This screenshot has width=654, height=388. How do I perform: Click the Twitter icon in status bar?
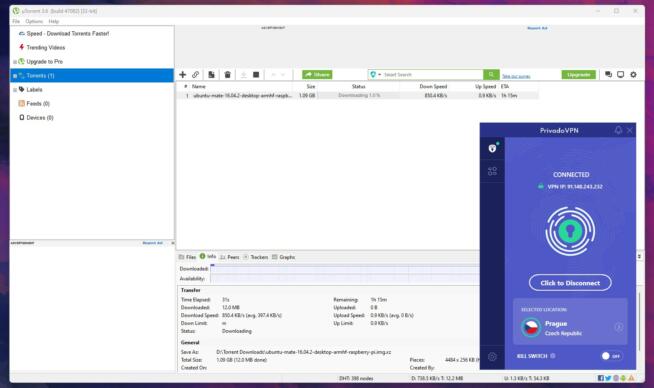[x=608, y=378]
